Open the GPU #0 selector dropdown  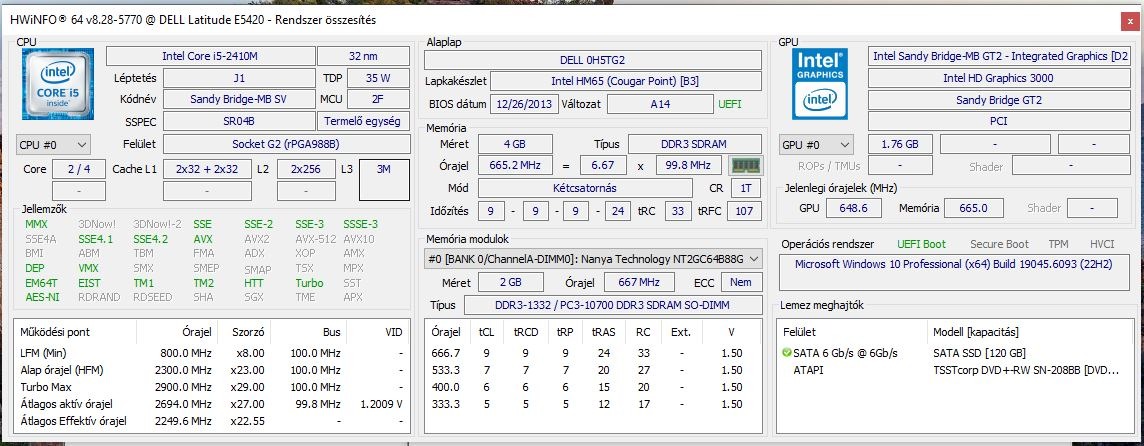[816, 145]
